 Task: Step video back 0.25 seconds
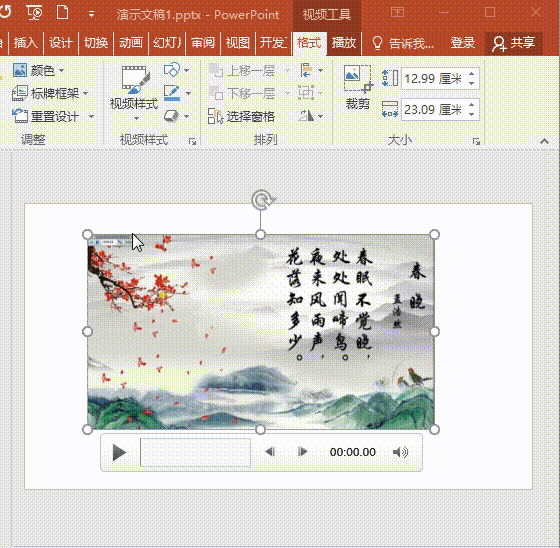click(270, 452)
